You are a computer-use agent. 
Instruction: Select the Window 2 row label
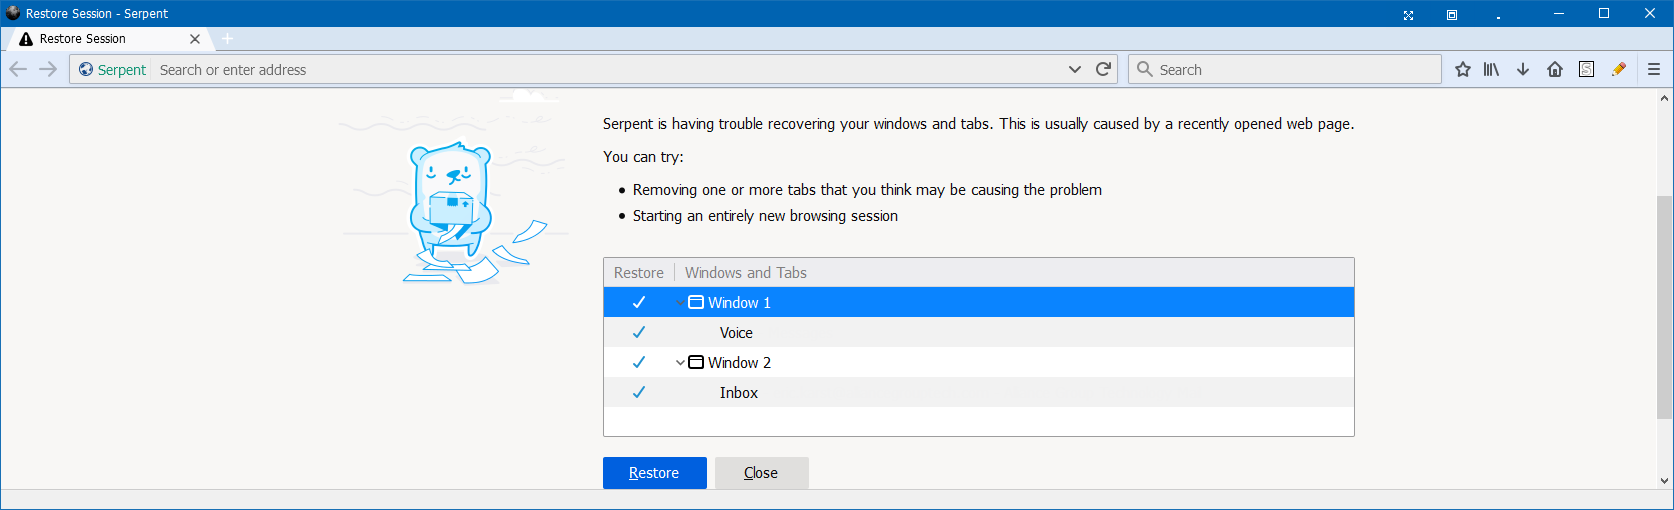coord(739,362)
